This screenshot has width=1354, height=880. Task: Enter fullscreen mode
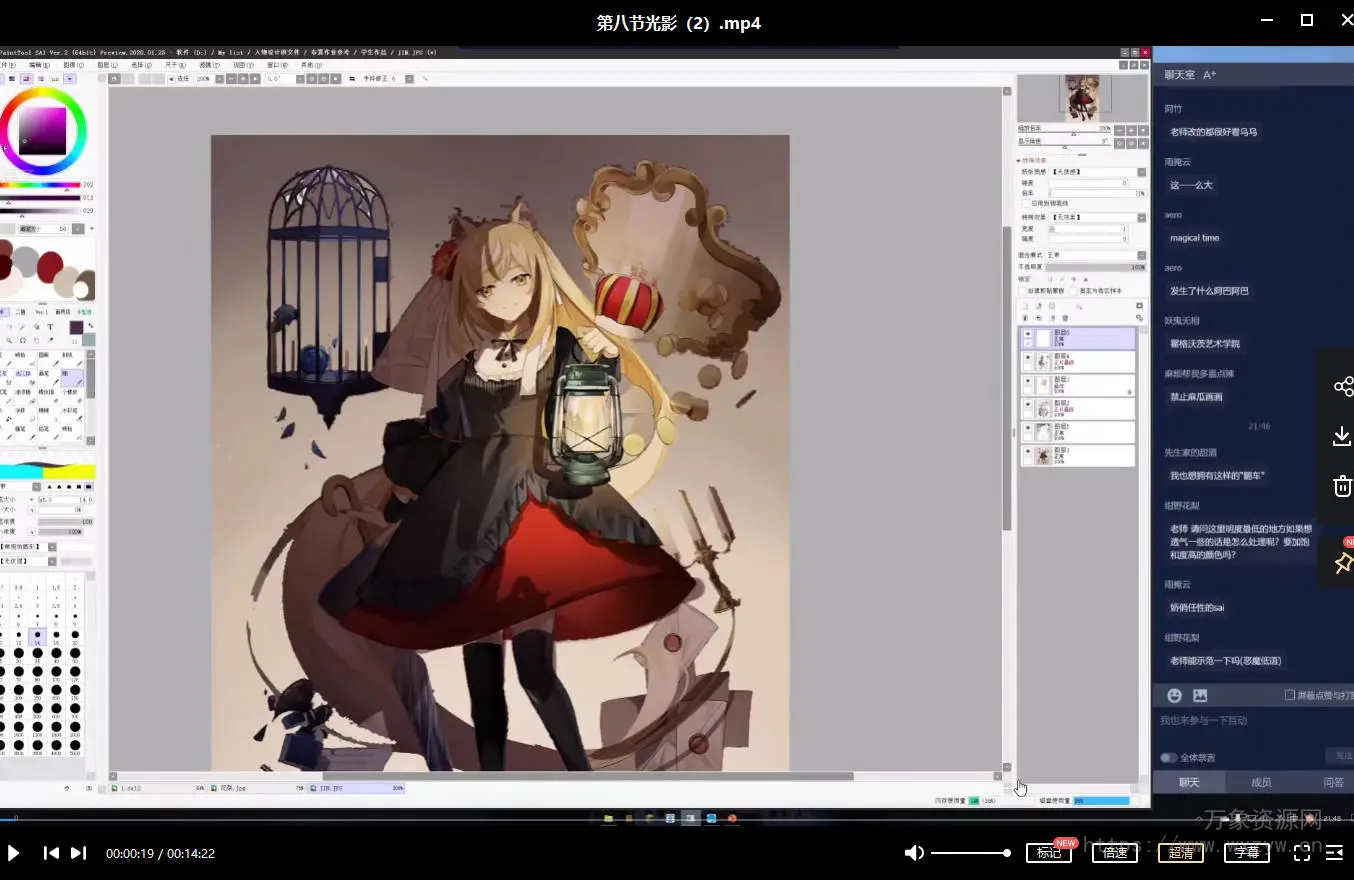[x=1302, y=853]
